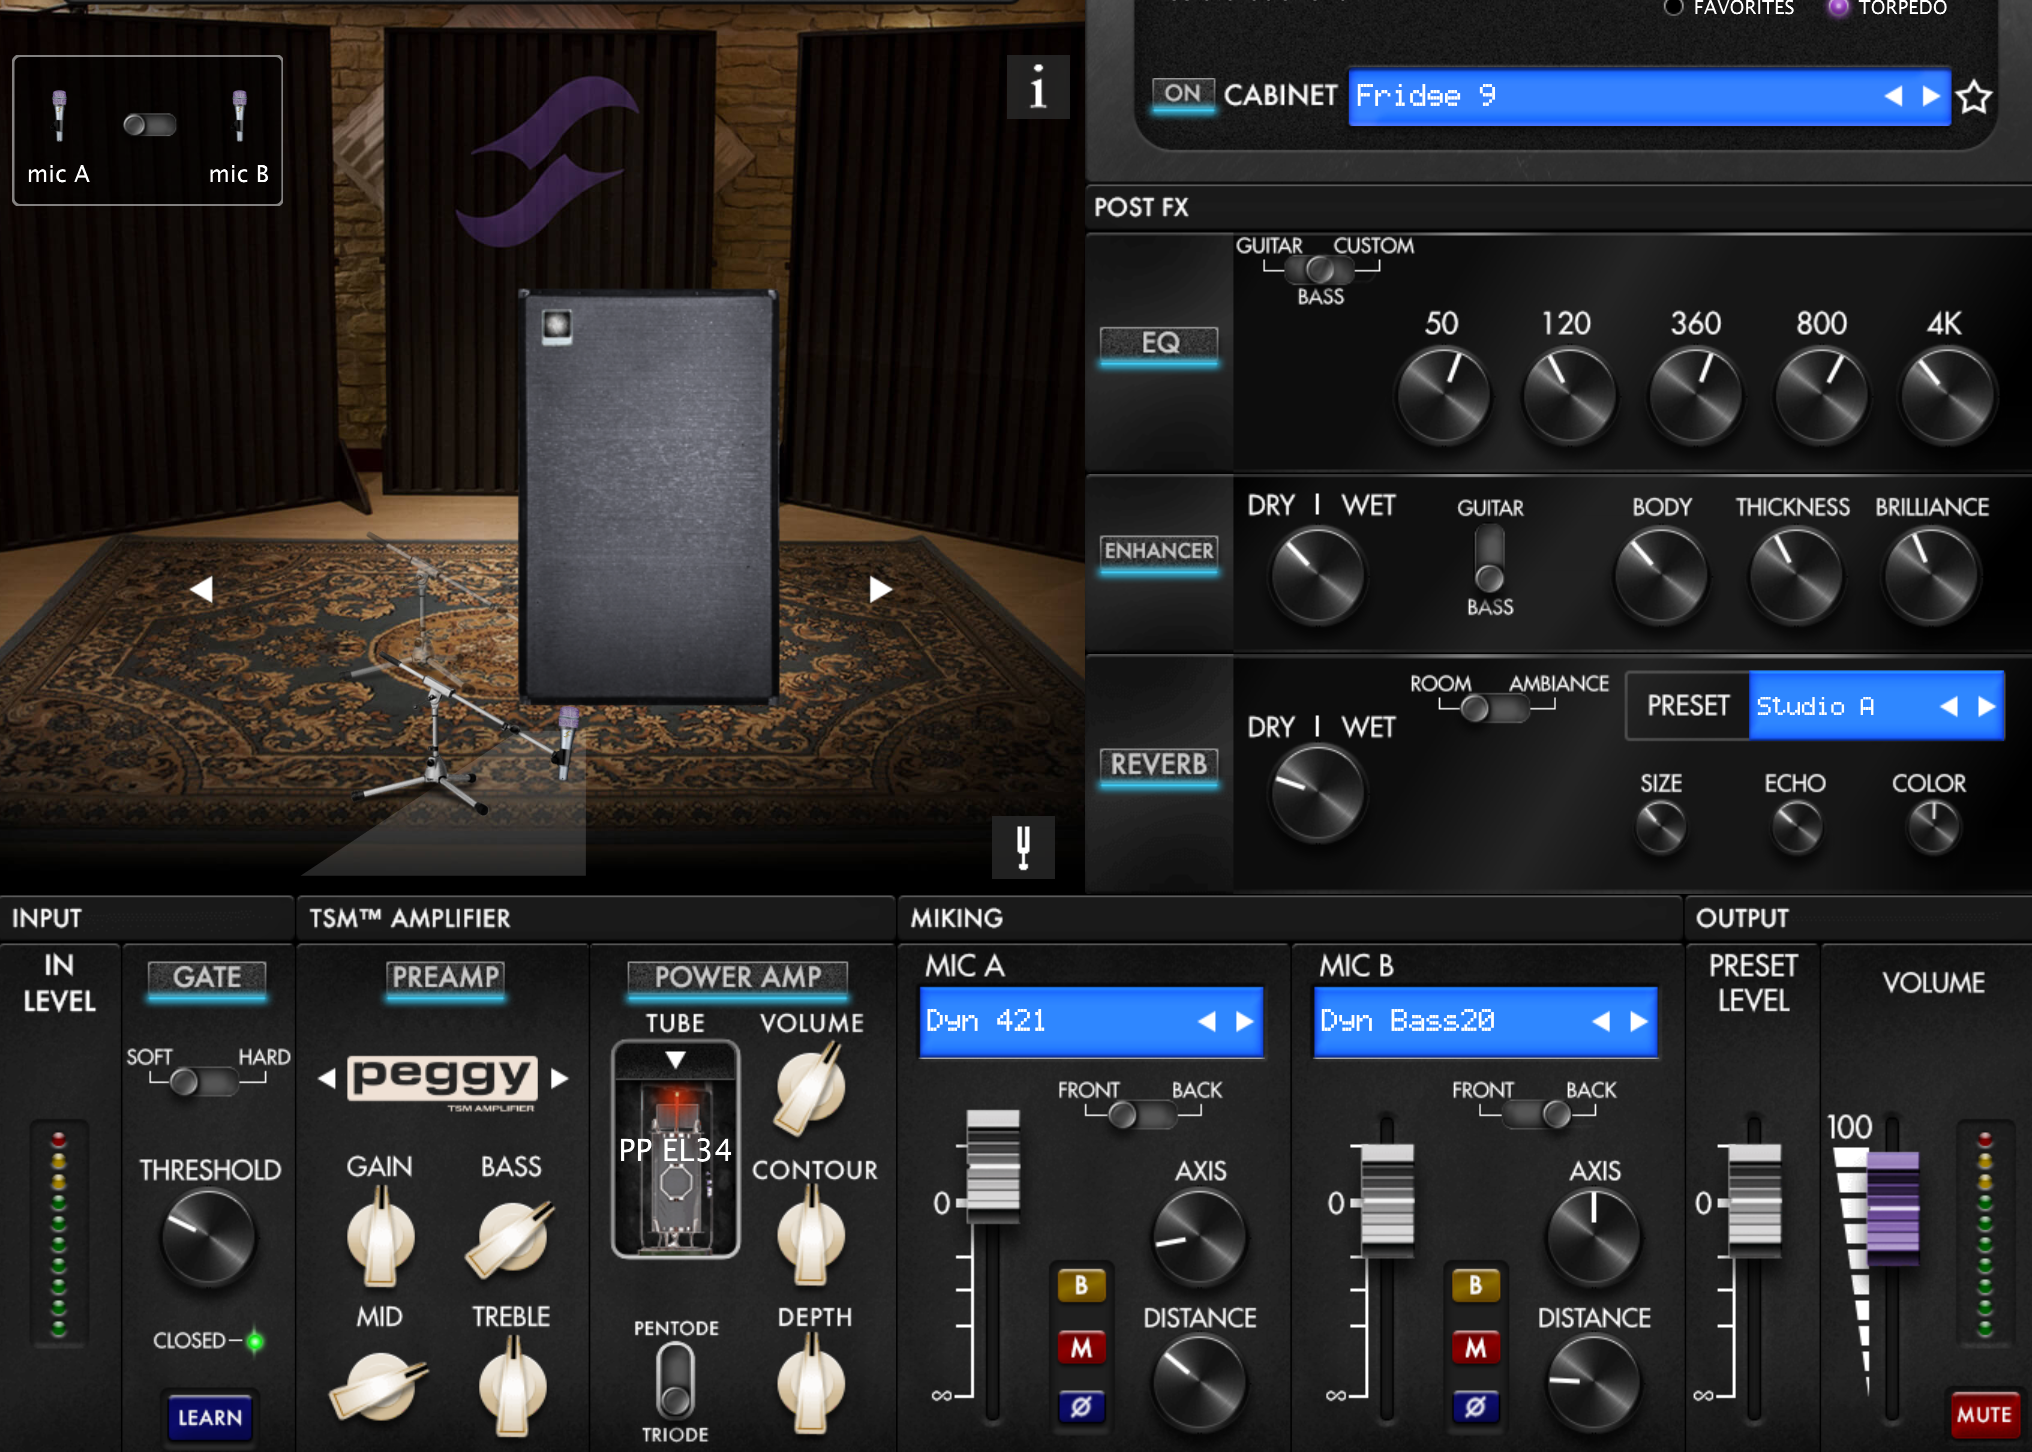Toggle the Reverb section tab

[x=1159, y=765]
